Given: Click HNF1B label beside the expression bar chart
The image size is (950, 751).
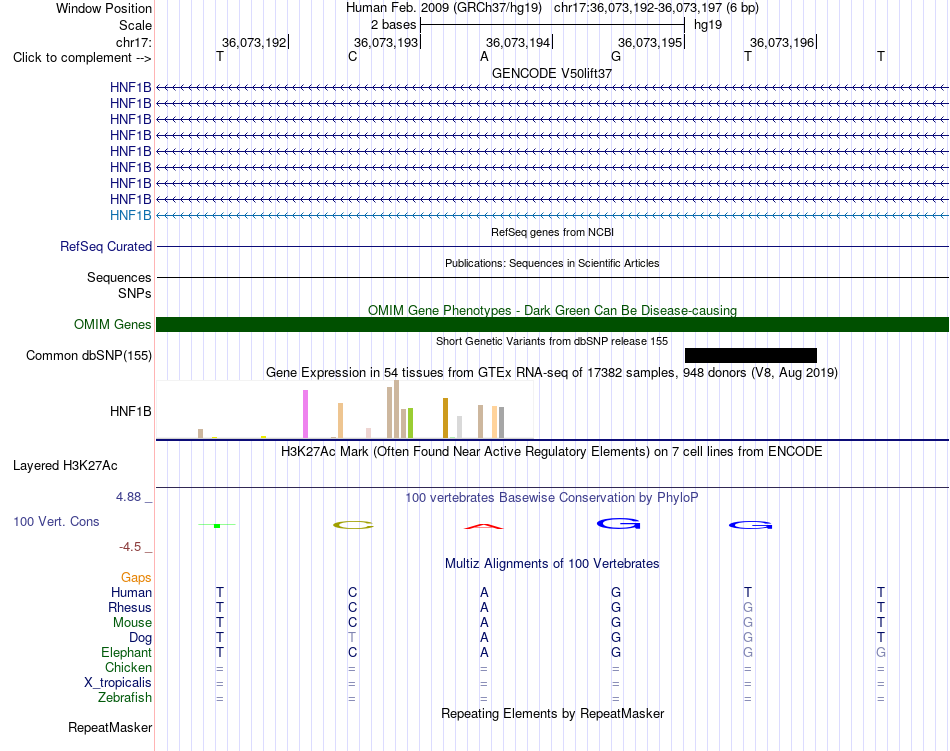Looking at the screenshot, I should 130,411.
